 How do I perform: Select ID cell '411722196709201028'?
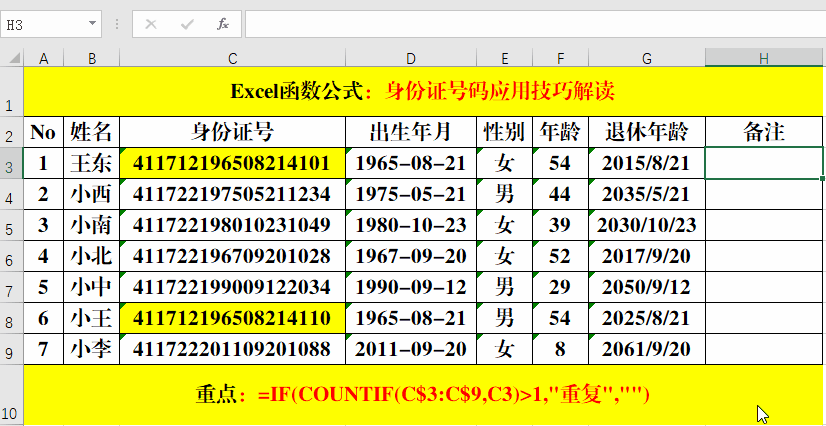(233, 256)
